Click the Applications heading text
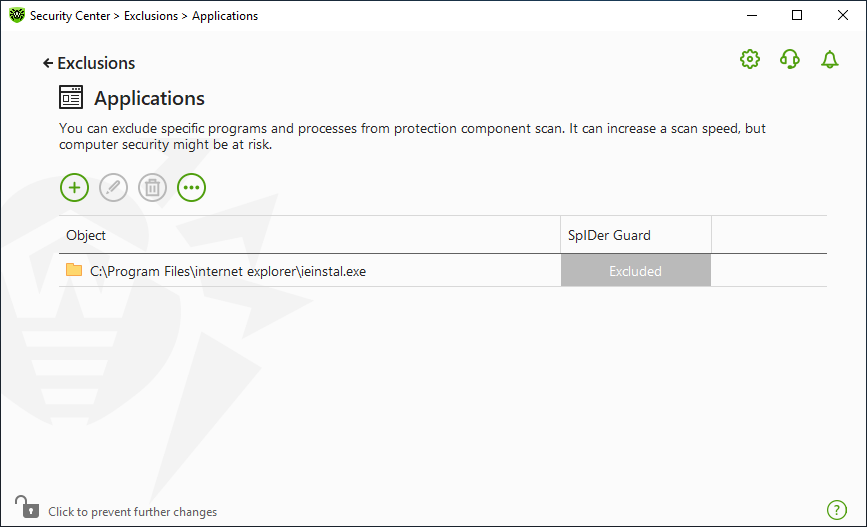 [x=149, y=98]
